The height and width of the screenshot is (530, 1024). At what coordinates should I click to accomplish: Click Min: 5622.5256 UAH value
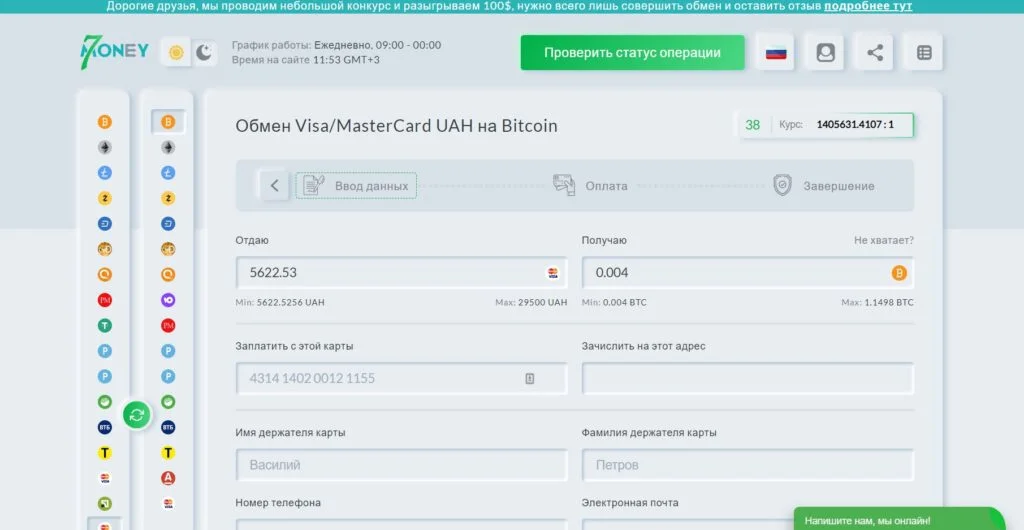[280, 303]
